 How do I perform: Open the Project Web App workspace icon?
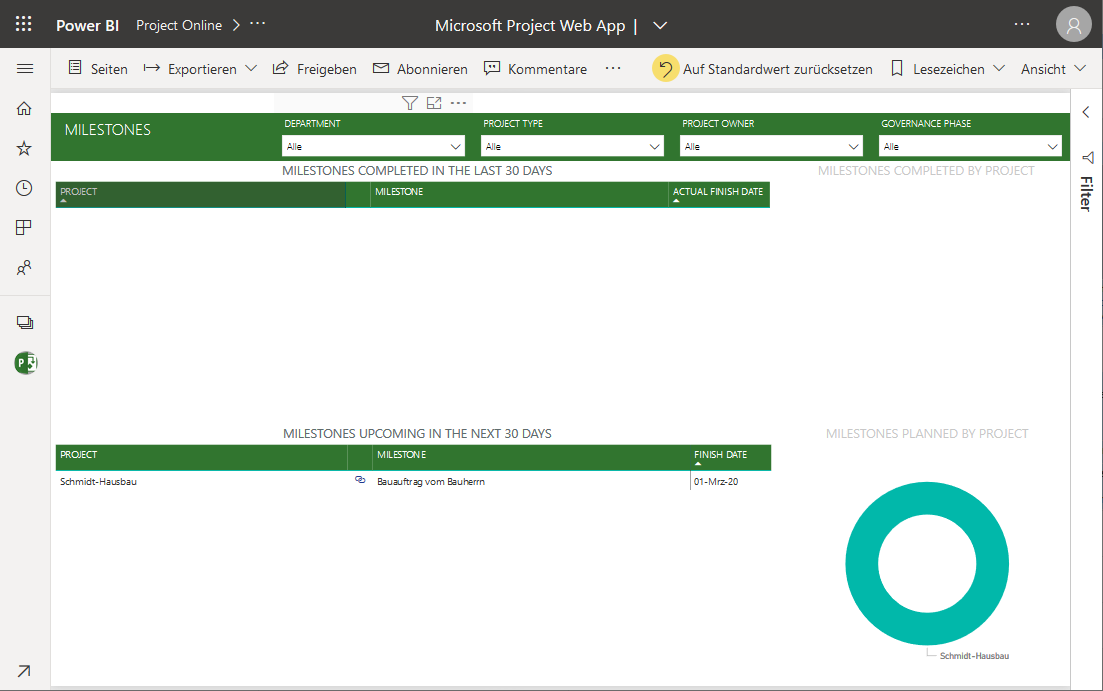[x=26, y=363]
